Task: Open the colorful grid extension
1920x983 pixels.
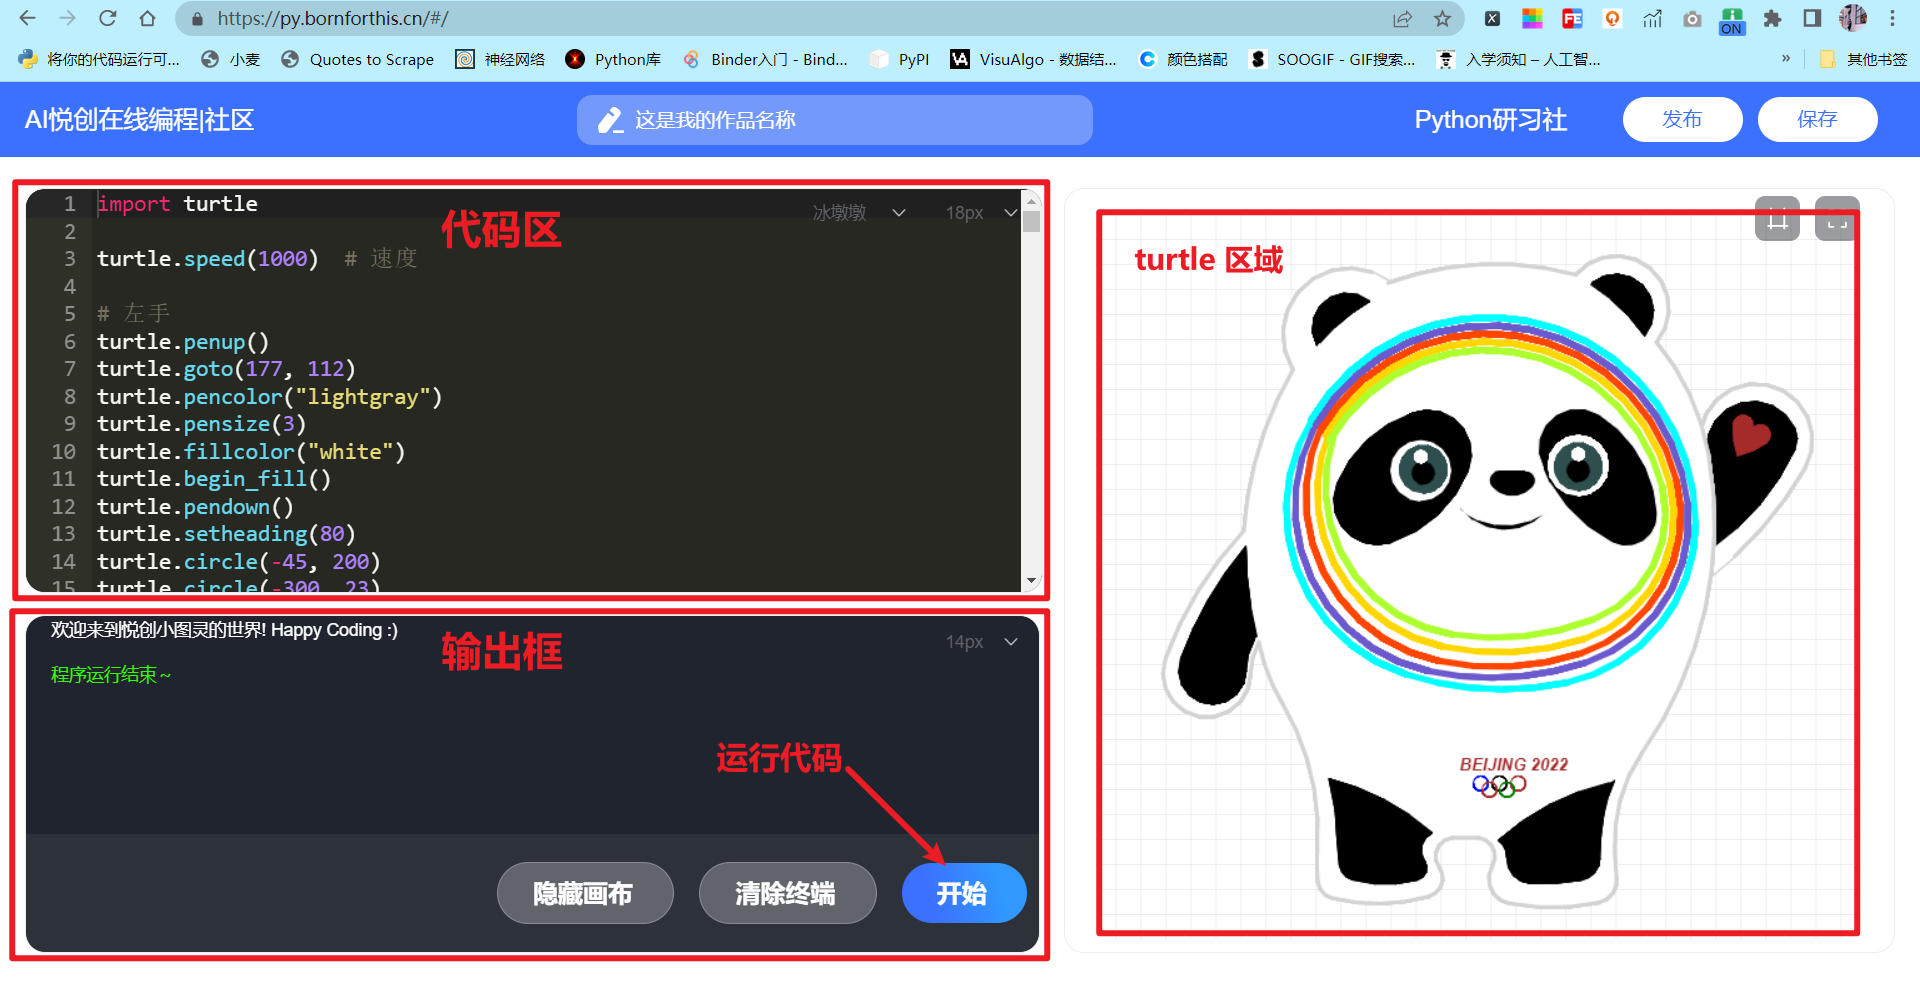Action: [1532, 18]
